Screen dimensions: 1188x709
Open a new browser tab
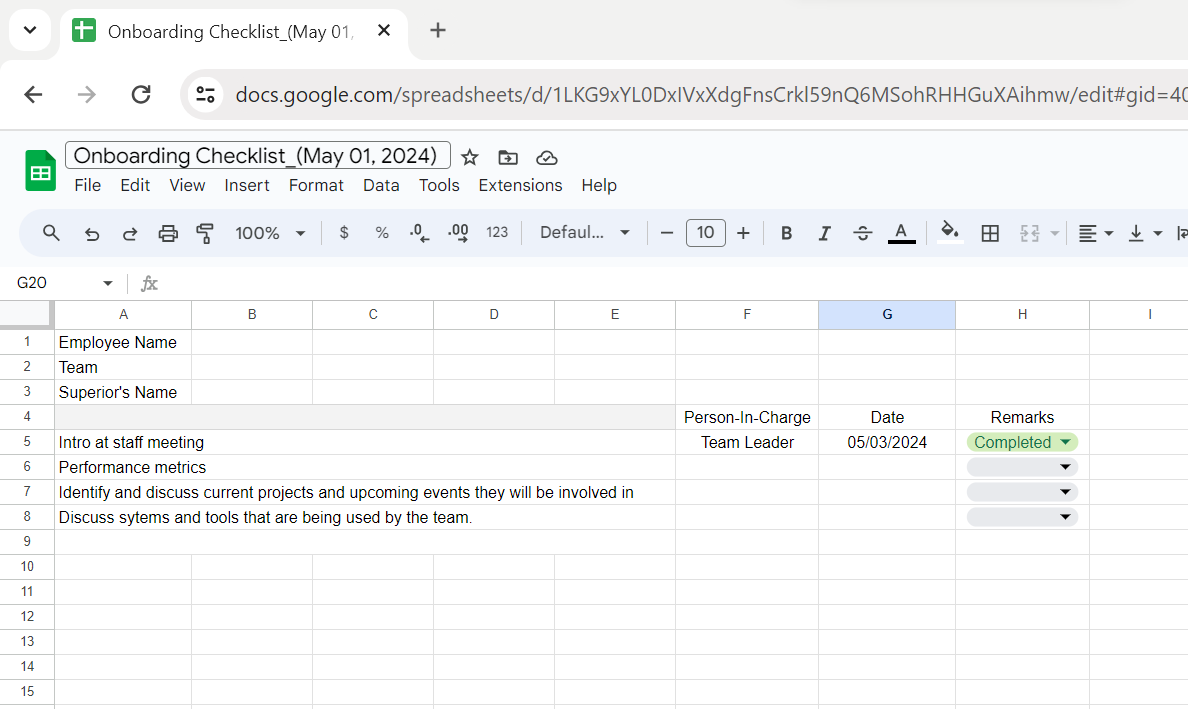pos(437,30)
